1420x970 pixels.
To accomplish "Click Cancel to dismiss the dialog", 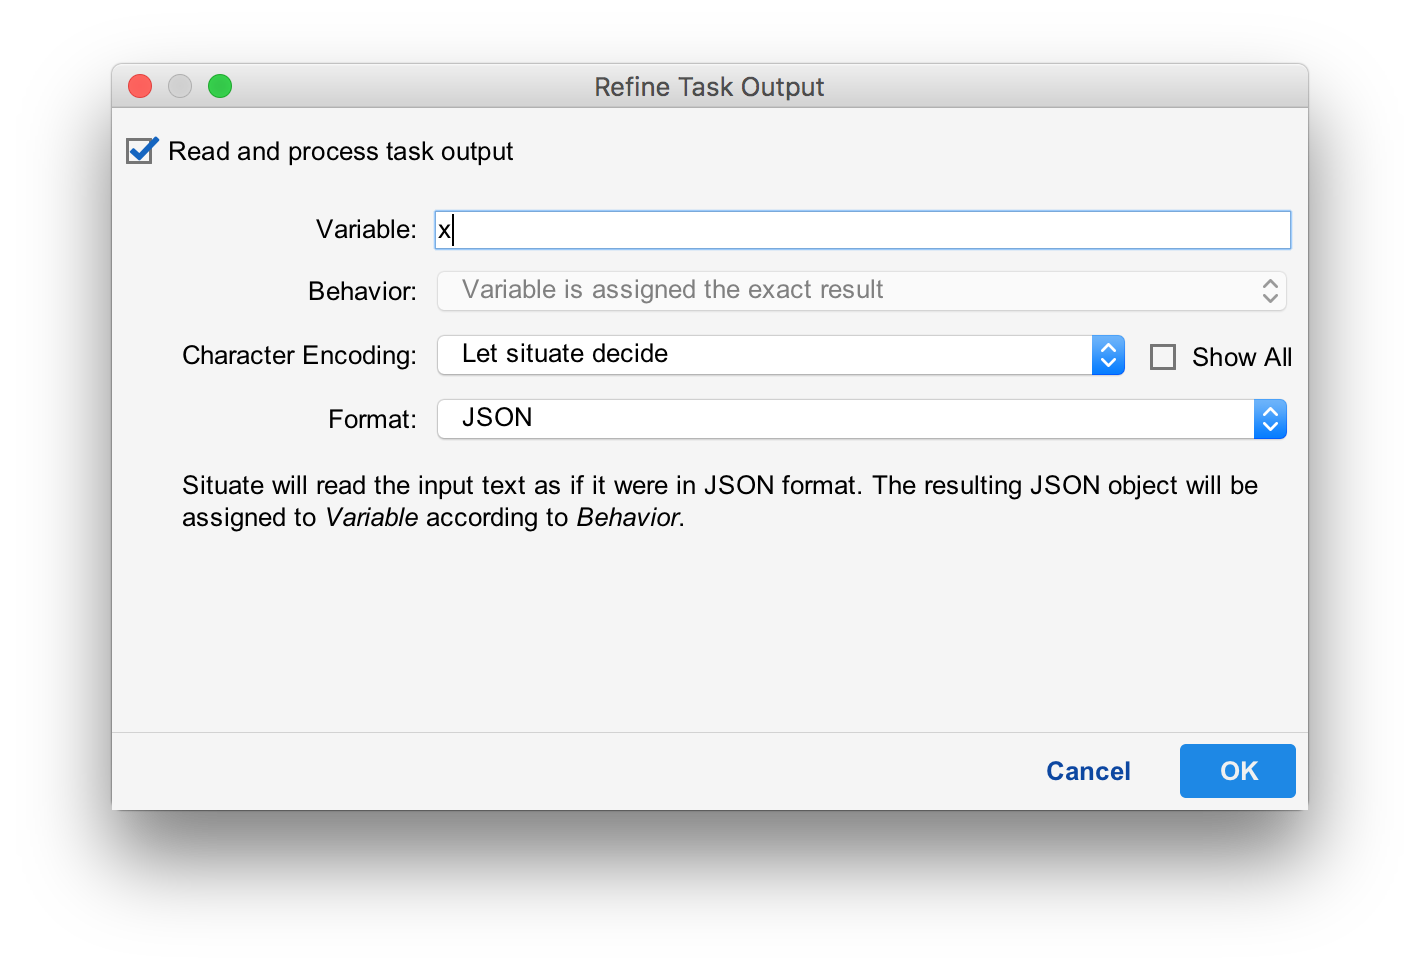I will coord(1088,770).
